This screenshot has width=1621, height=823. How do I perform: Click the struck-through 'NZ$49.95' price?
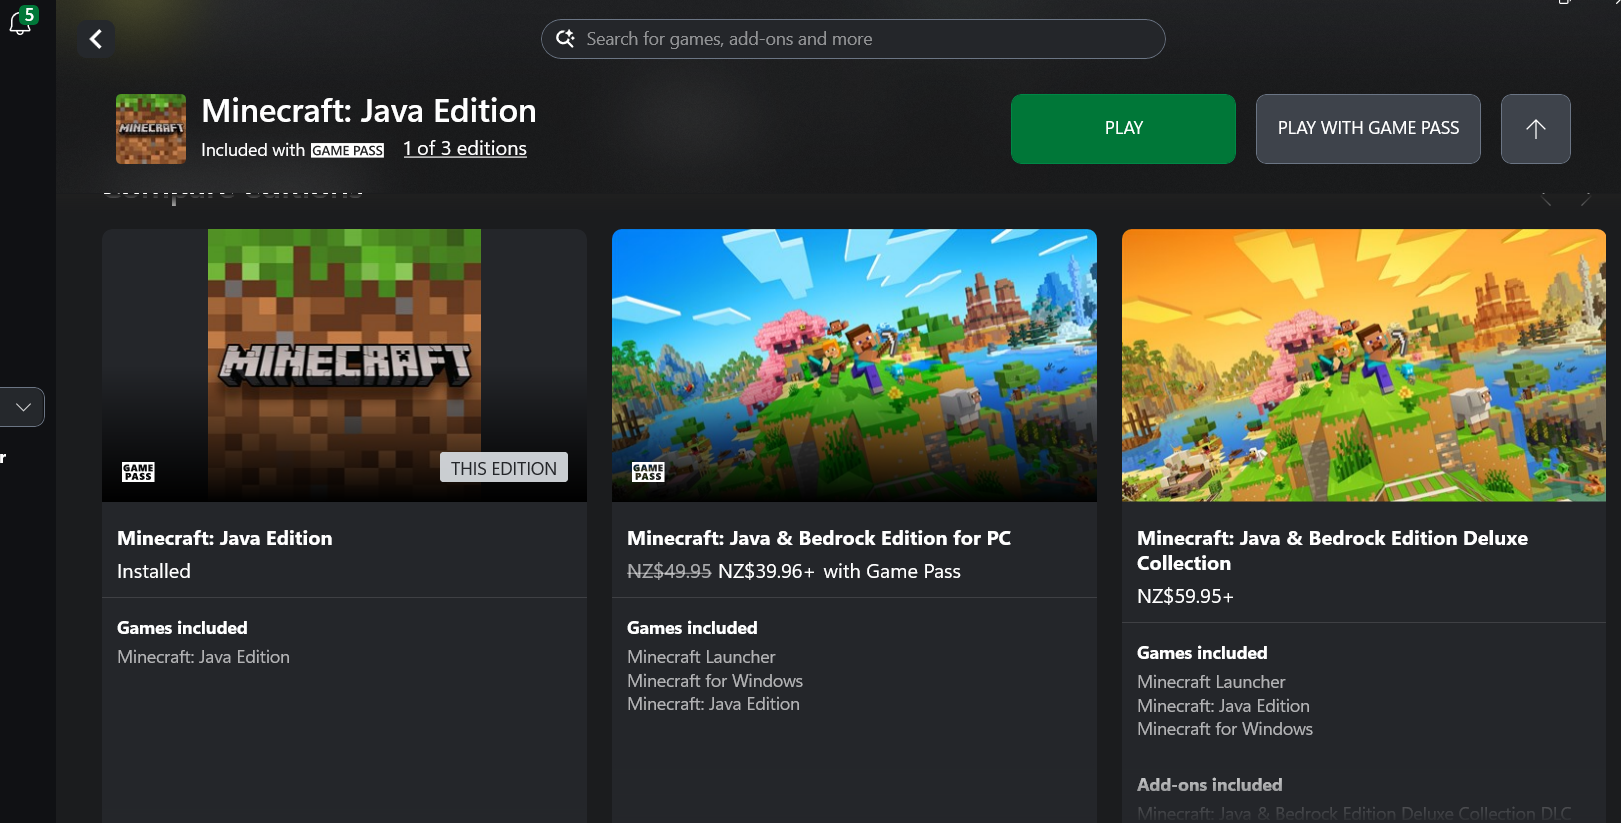pos(669,571)
